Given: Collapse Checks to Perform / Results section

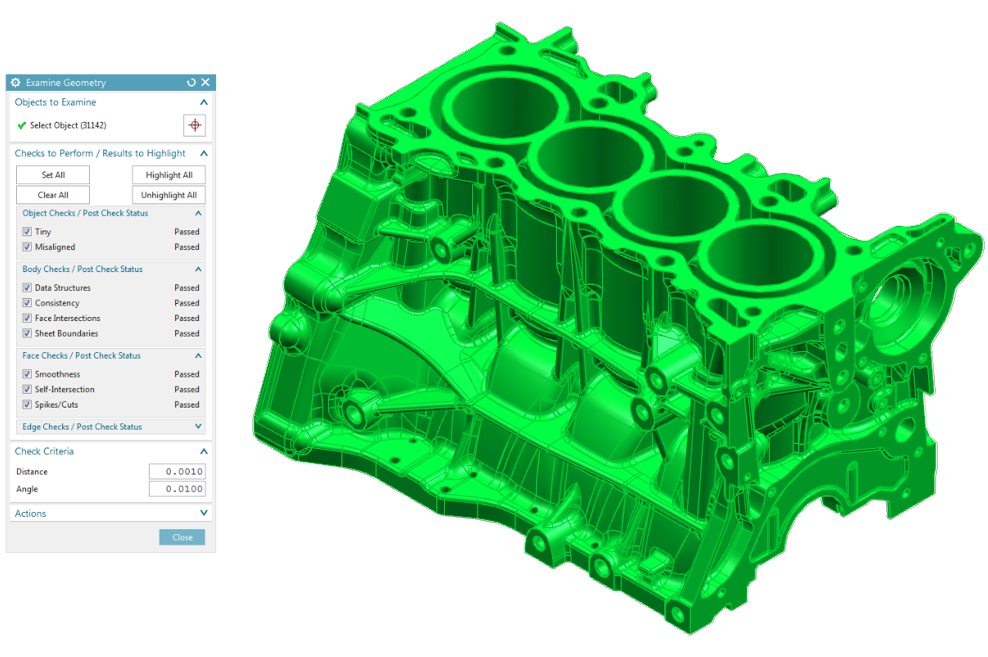Looking at the screenshot, I should pos(204,153).
